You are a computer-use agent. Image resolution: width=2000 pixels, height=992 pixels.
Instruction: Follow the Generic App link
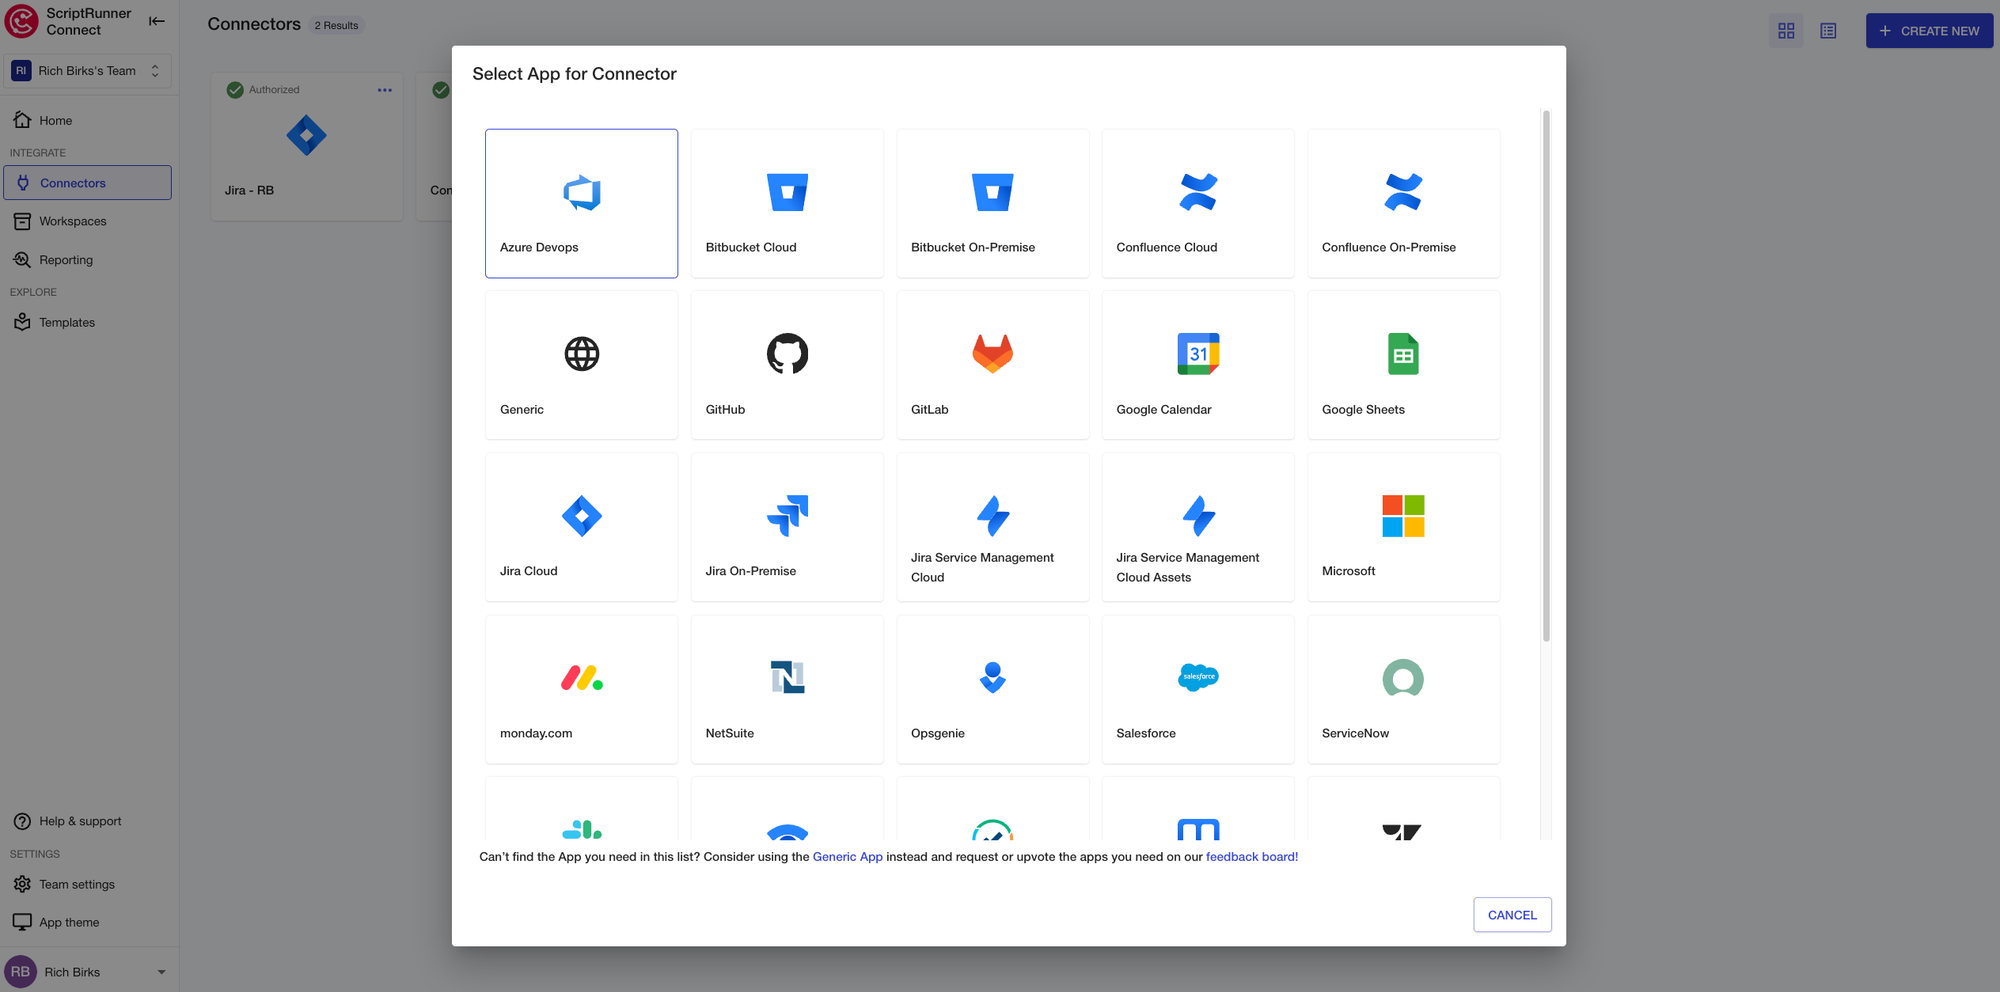tap(848, 857)
